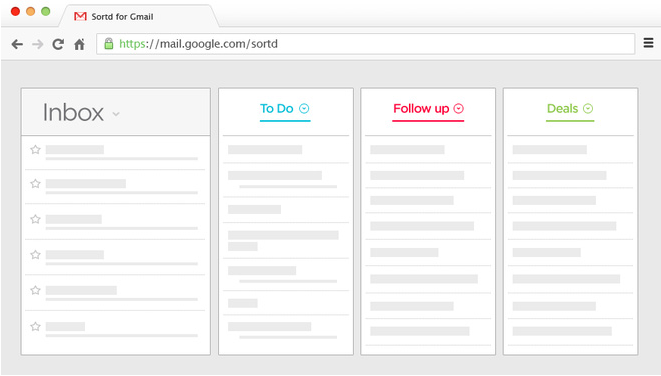Open the first item in Follow up list
661x376 pixels.
click(428, 150)
